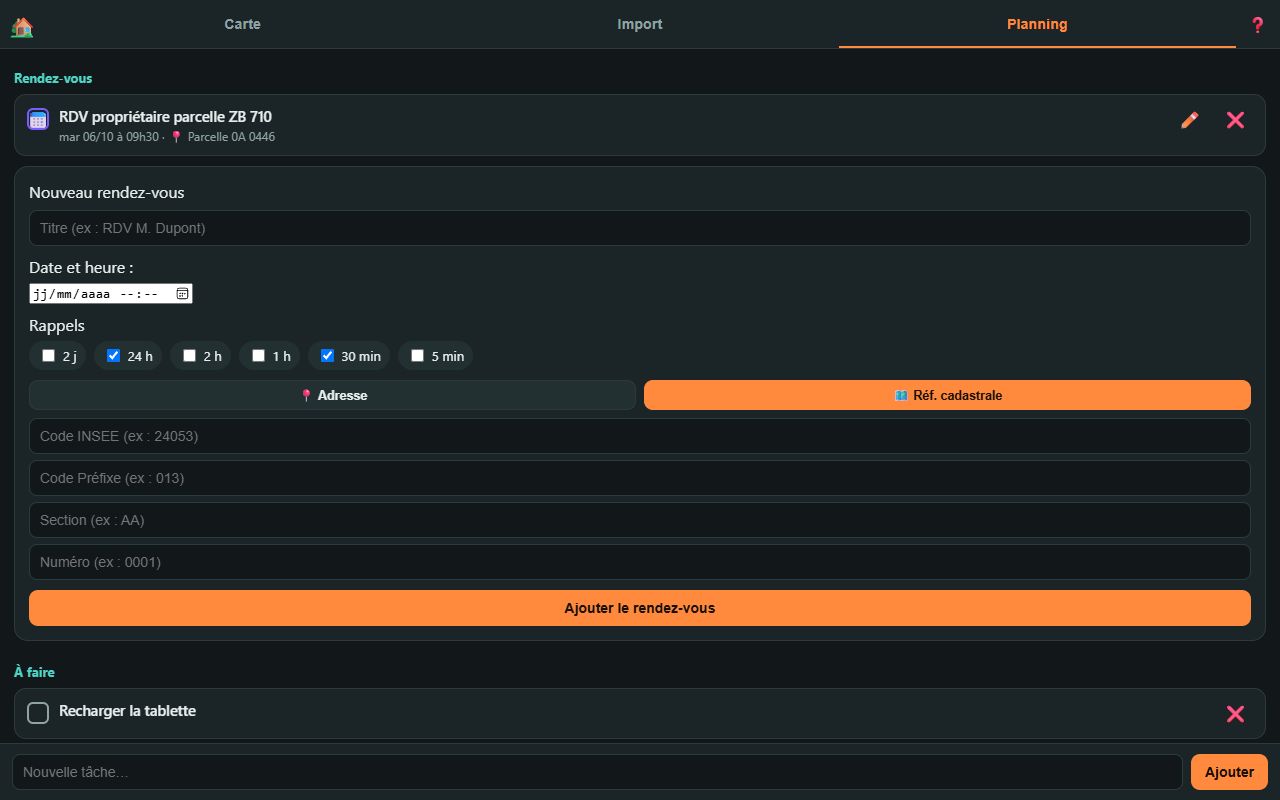Go to the home screen via house icon
Viewport: 1280px width, 800px height.
22,27
